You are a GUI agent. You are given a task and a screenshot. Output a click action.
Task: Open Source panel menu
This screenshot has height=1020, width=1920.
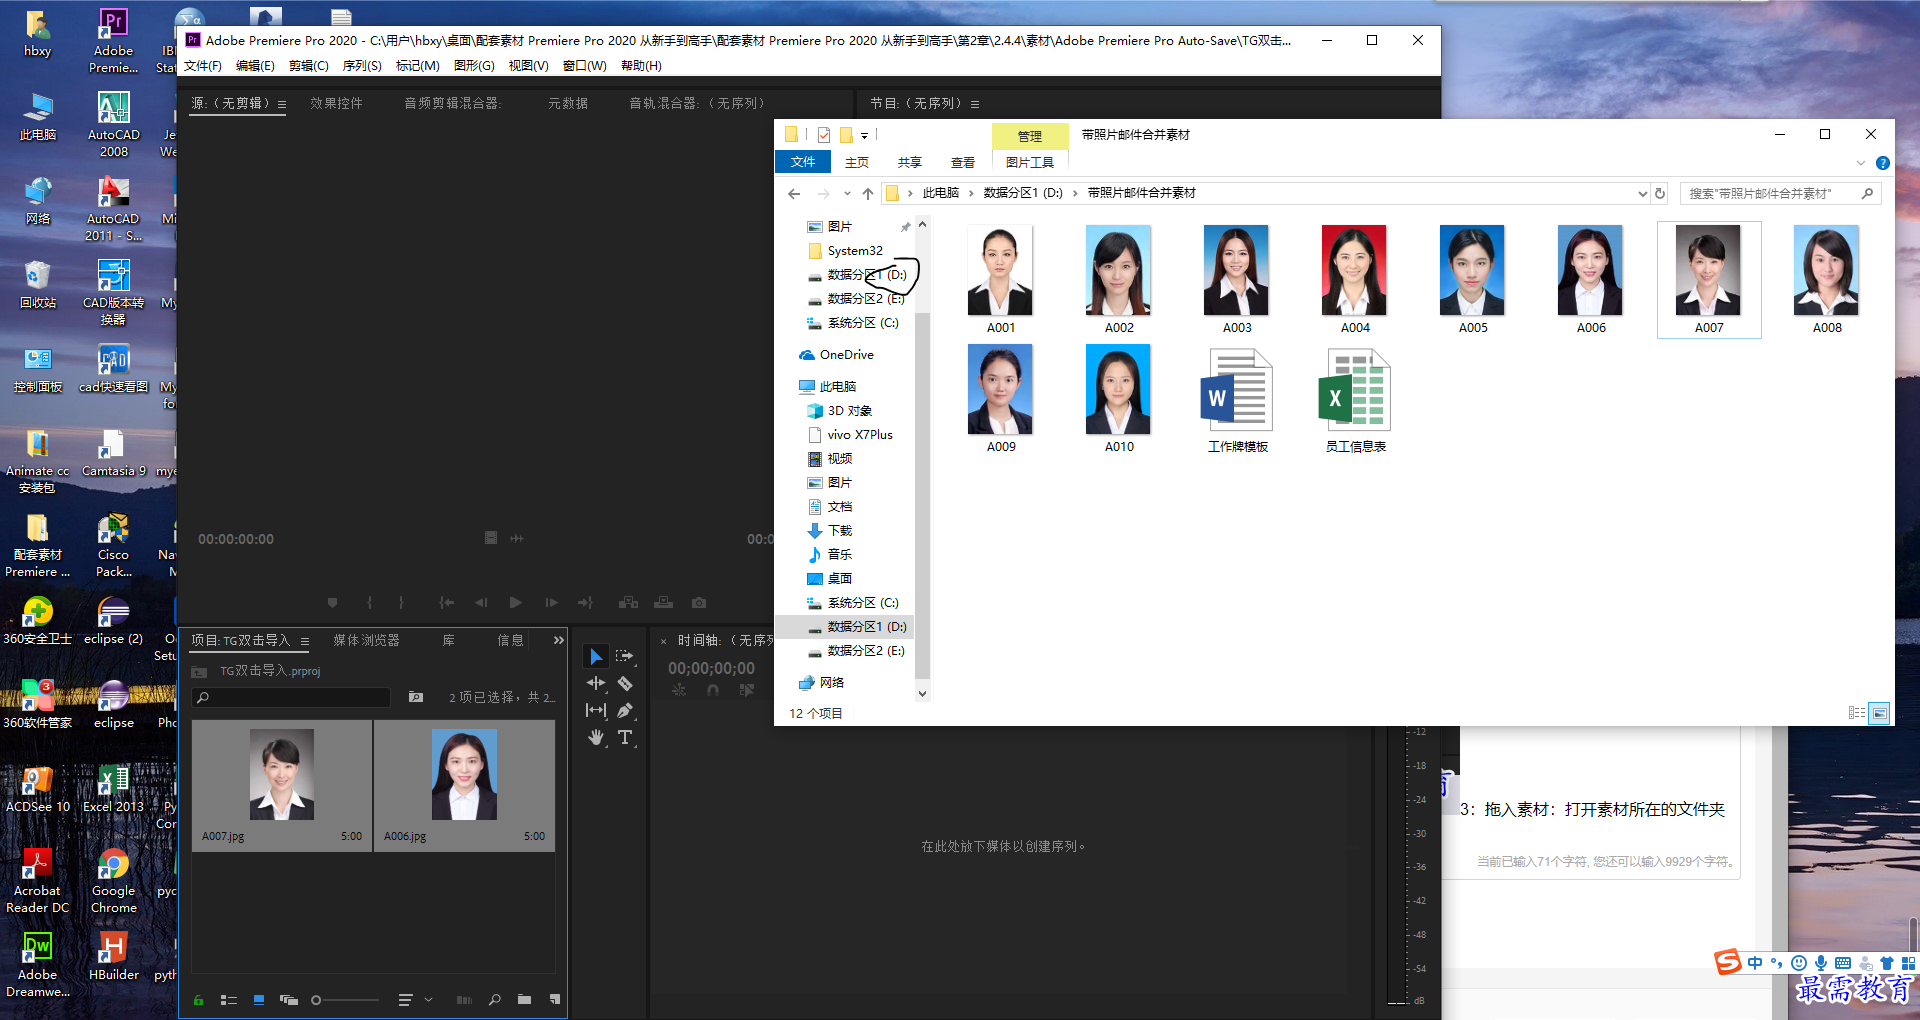282,104
